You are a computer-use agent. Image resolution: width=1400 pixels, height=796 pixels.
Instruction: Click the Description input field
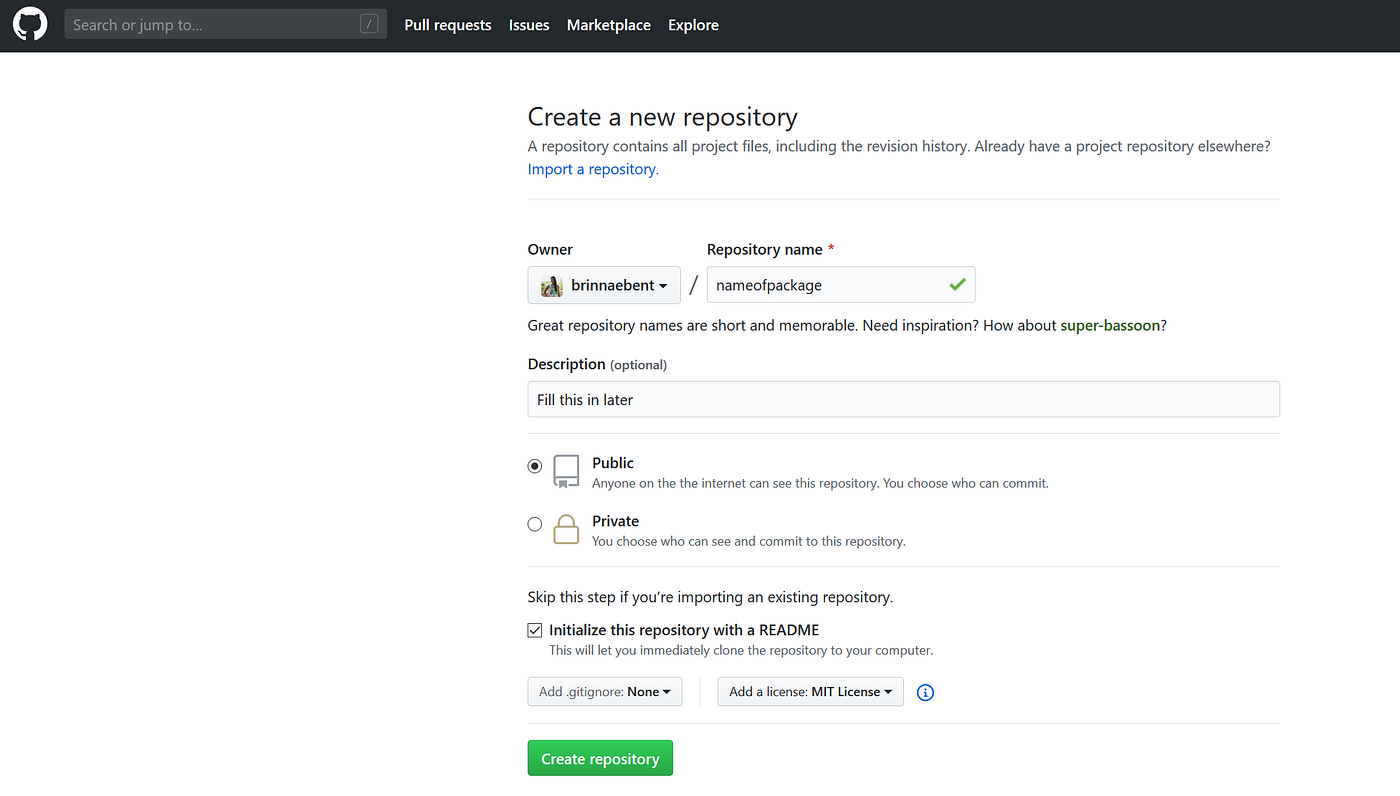click(x=904, y=399)
